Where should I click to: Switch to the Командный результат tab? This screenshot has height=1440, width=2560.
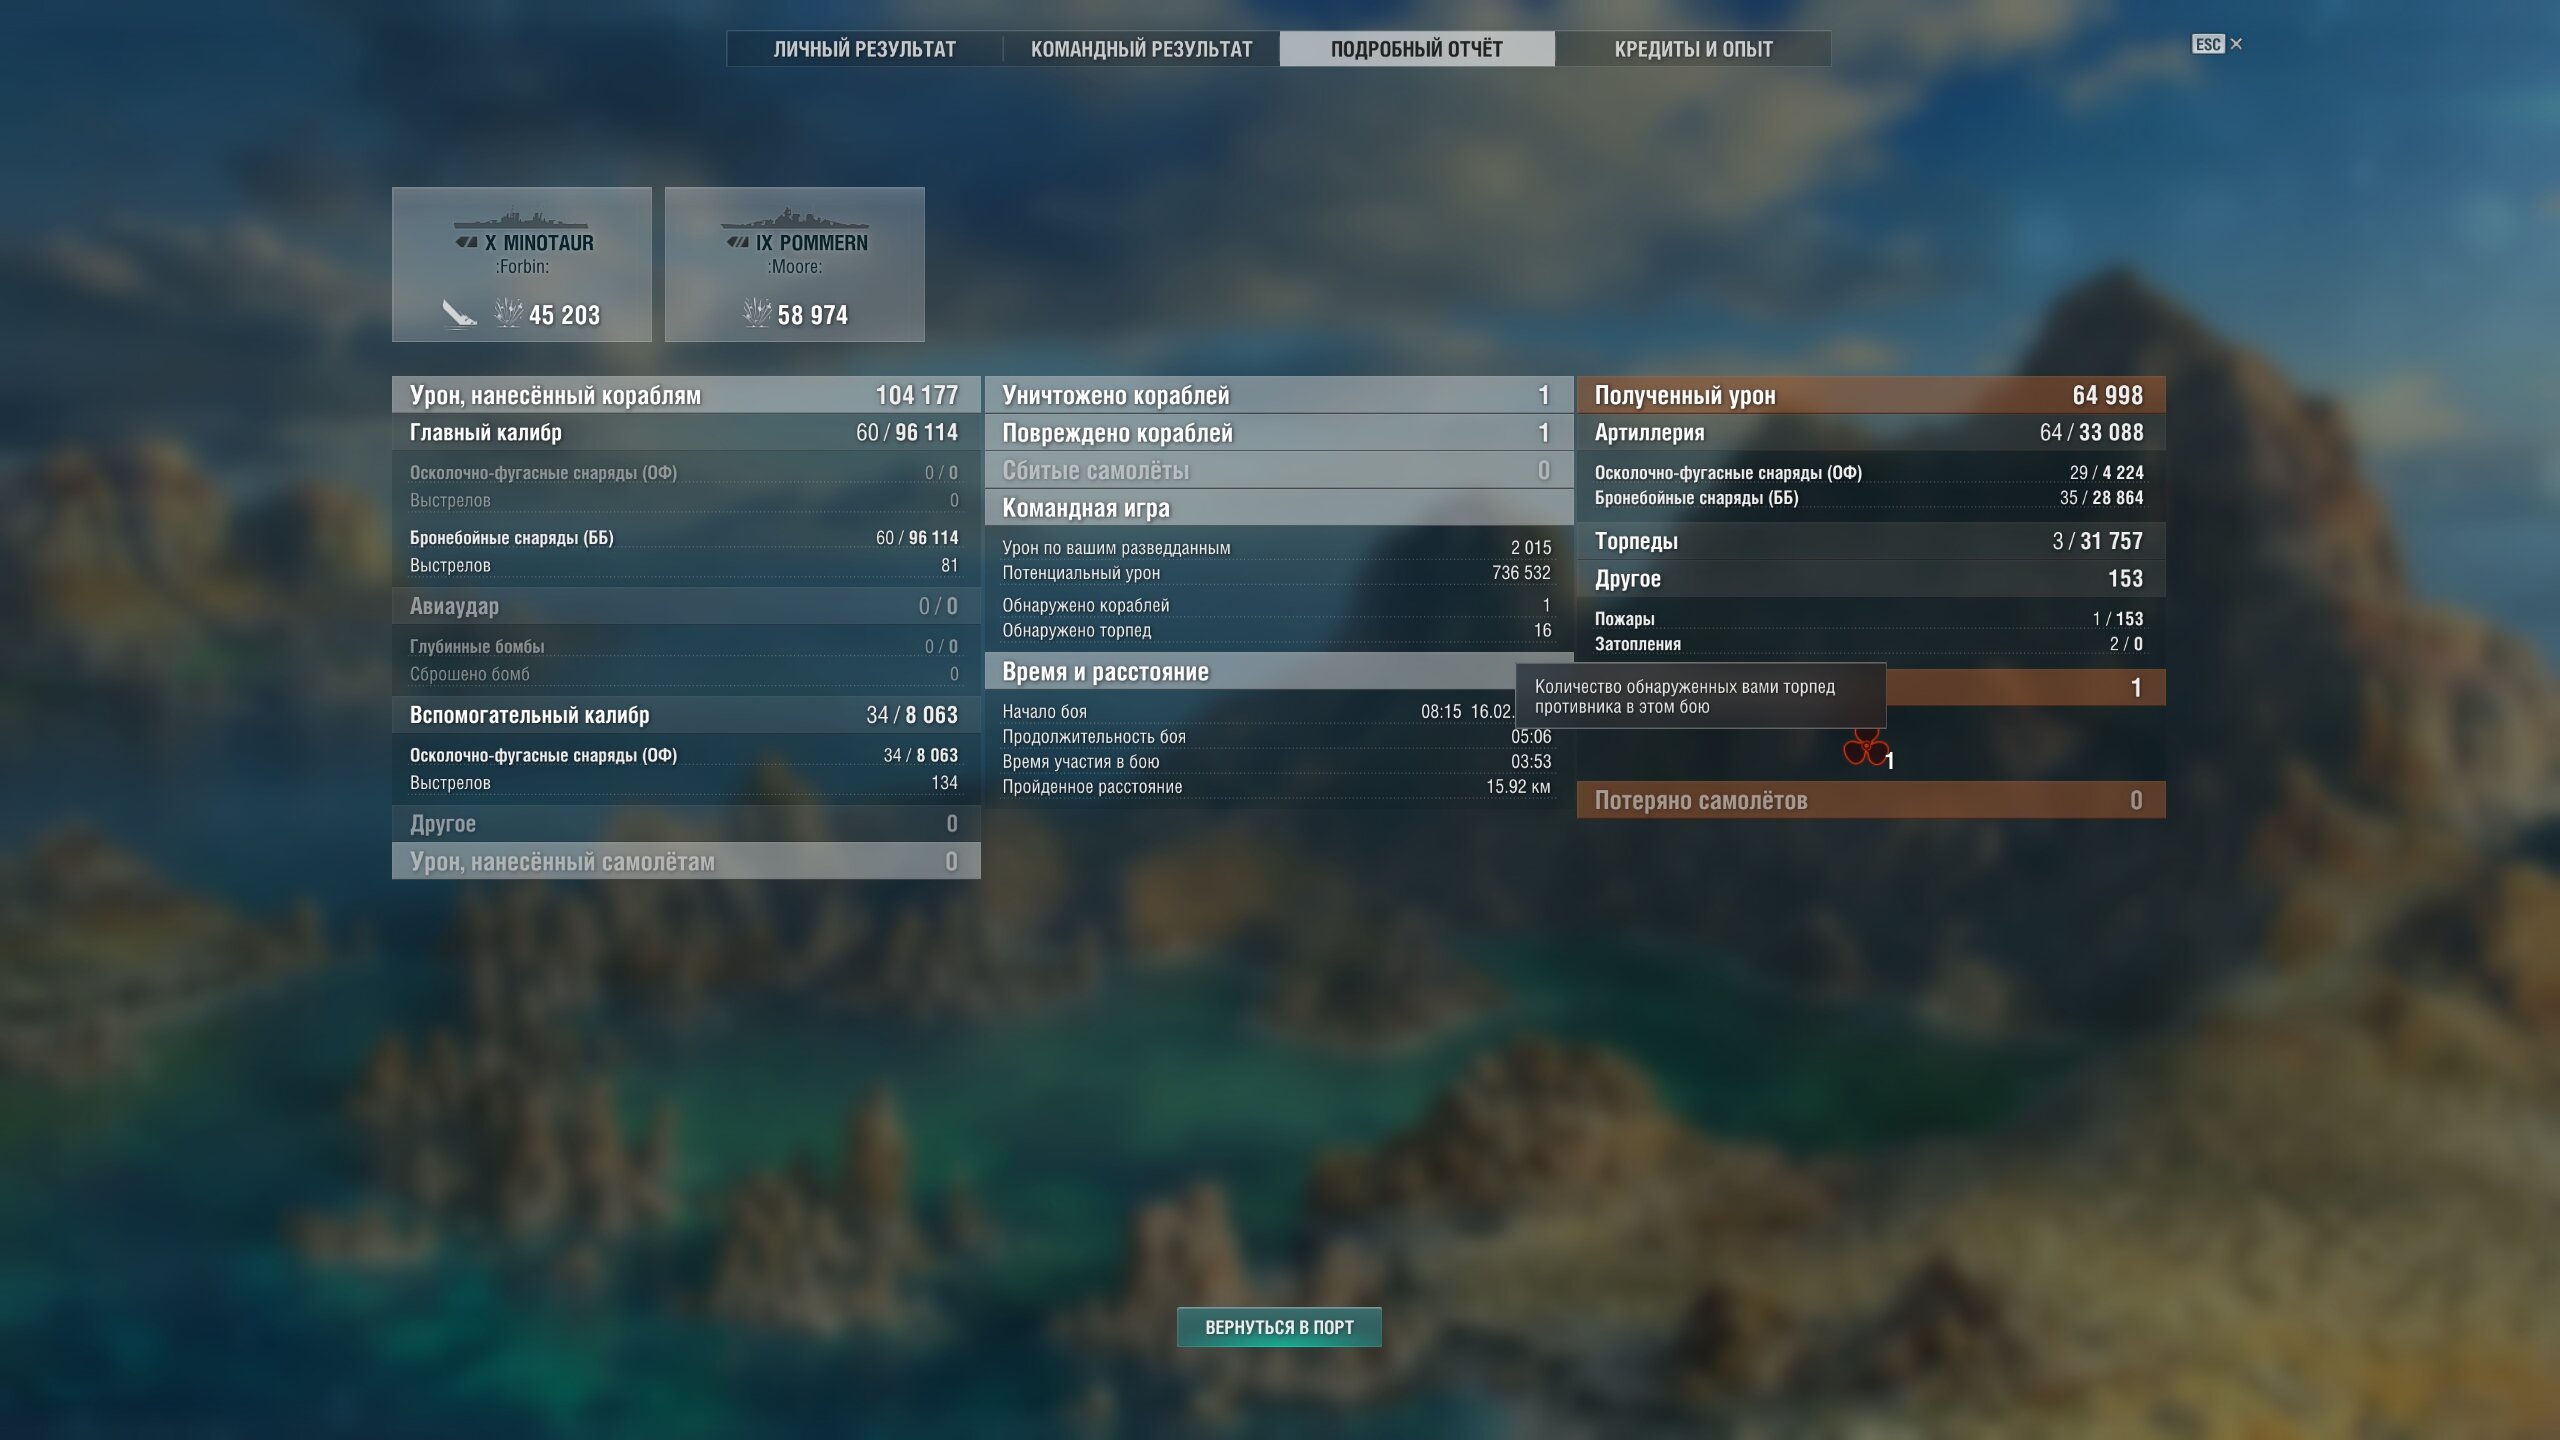click(1141, 49)
